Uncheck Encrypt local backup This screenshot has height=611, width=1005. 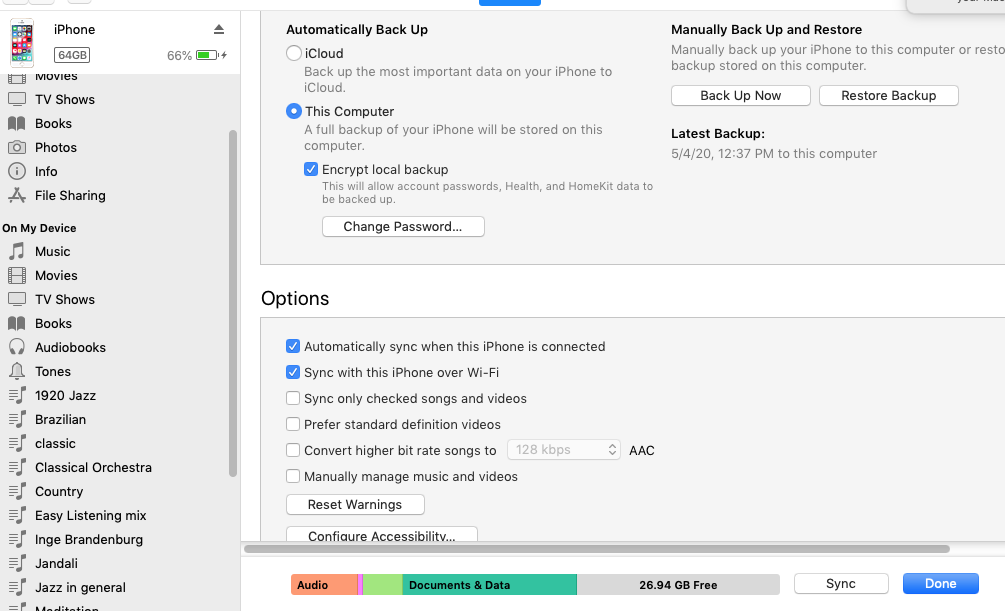click(x=311, y=170)
